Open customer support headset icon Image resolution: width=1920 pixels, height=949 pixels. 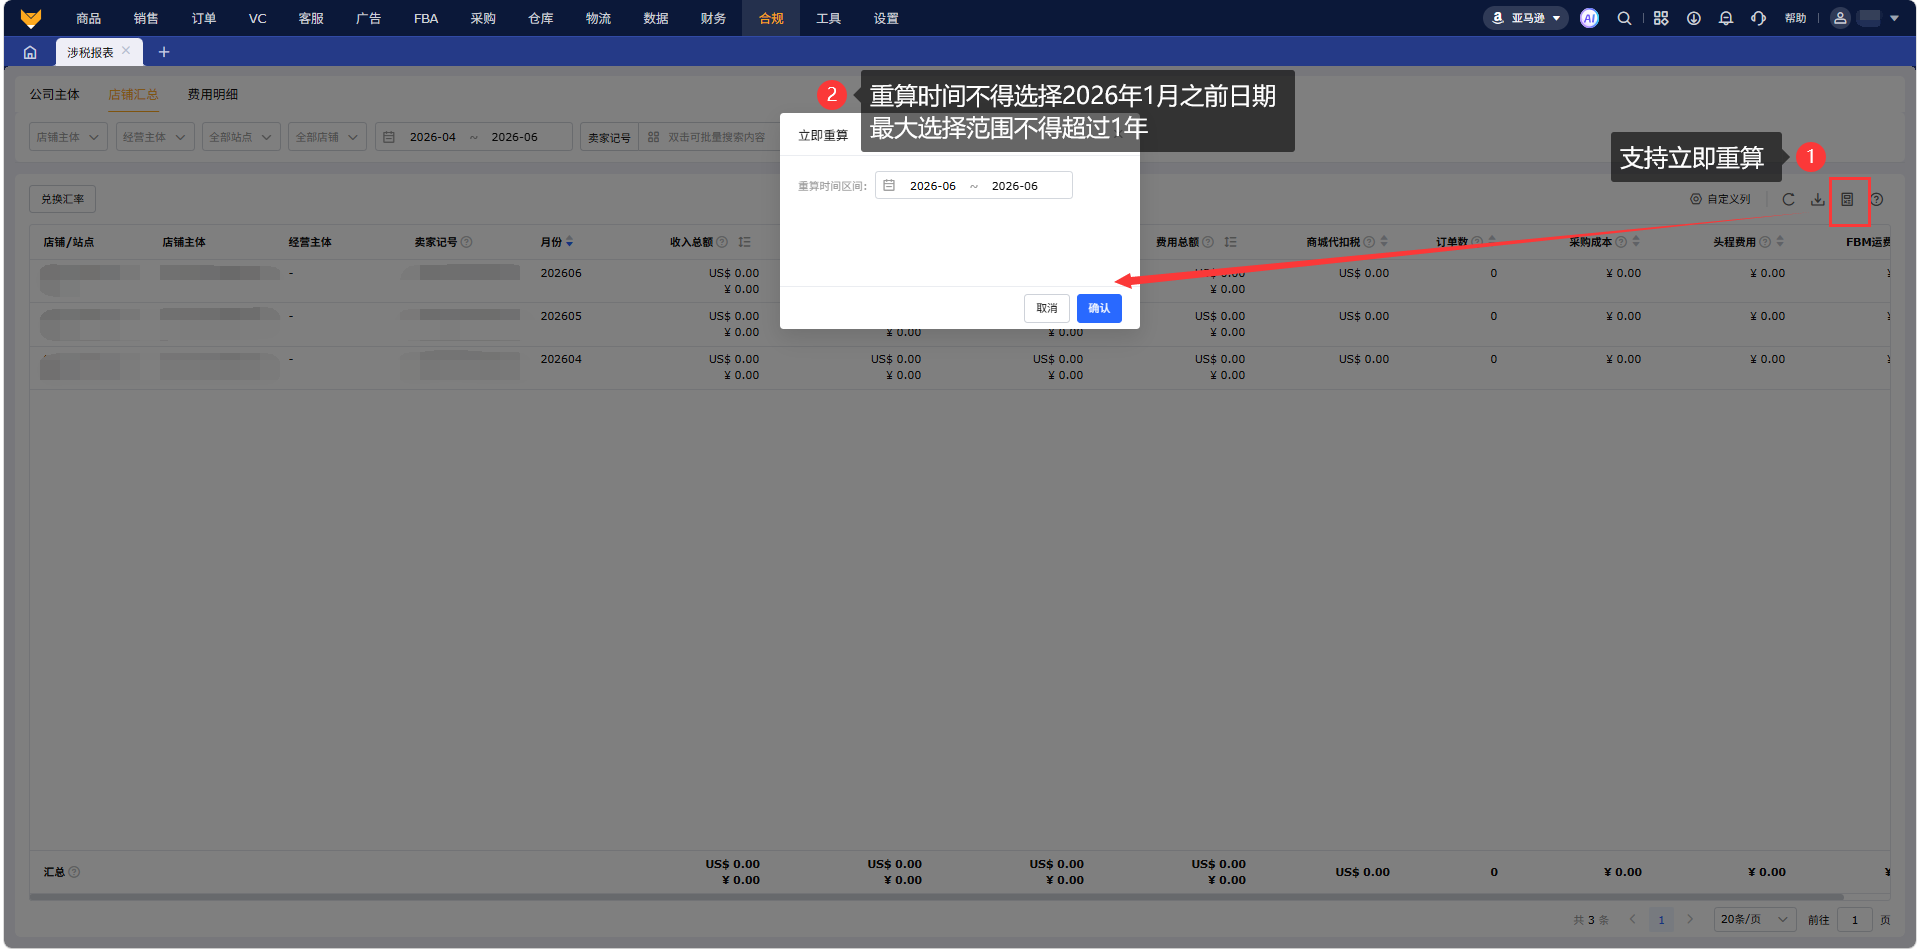(x=1759, y=18)
